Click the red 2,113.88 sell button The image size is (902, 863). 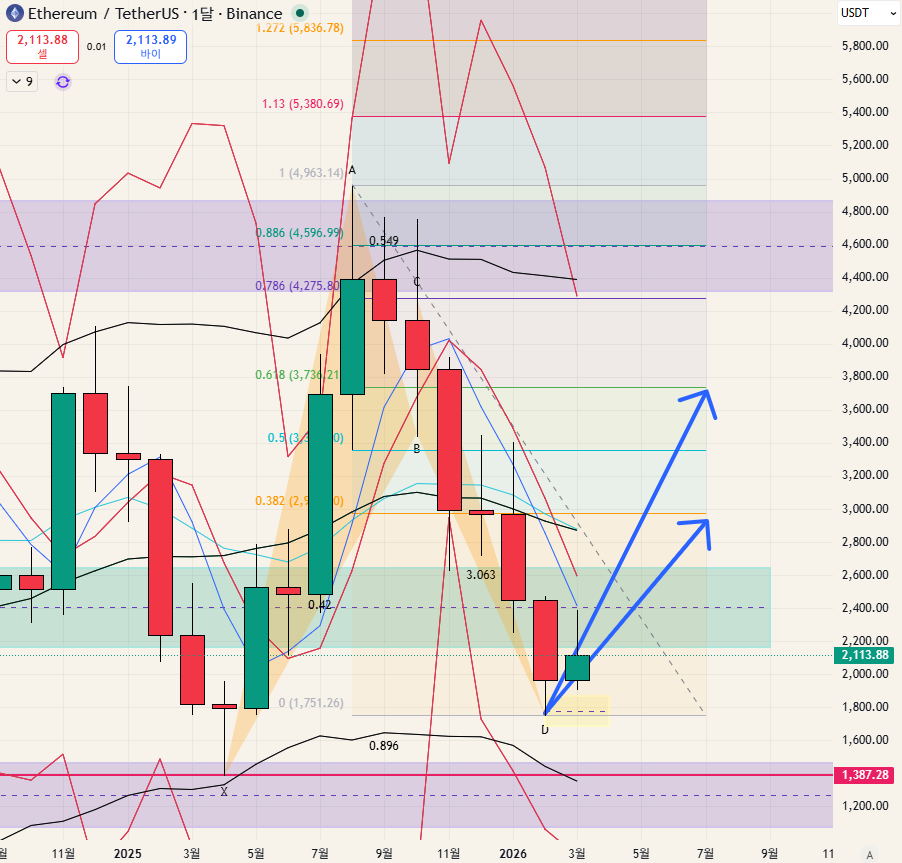[43, 47]
